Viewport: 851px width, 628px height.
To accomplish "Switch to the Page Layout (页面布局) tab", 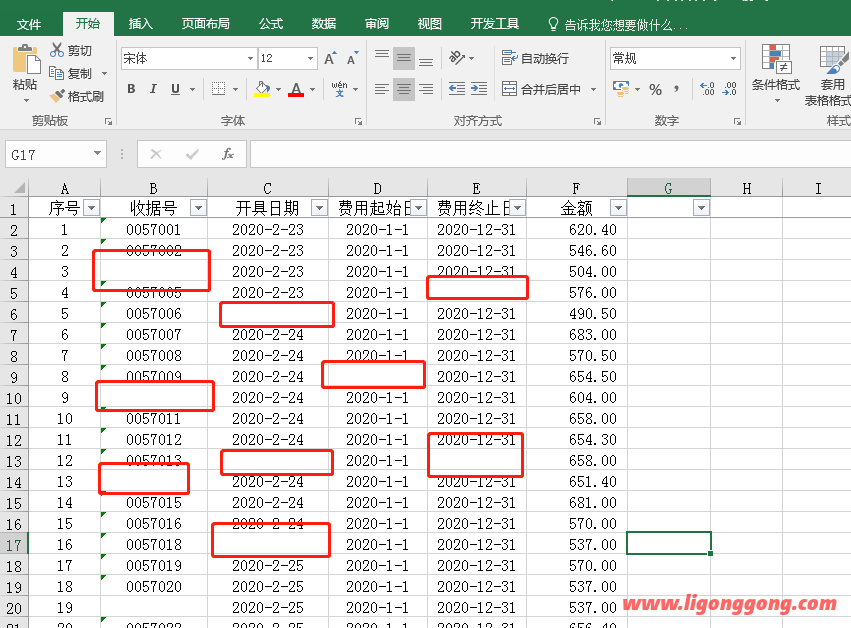I will (x=206, y=24).
